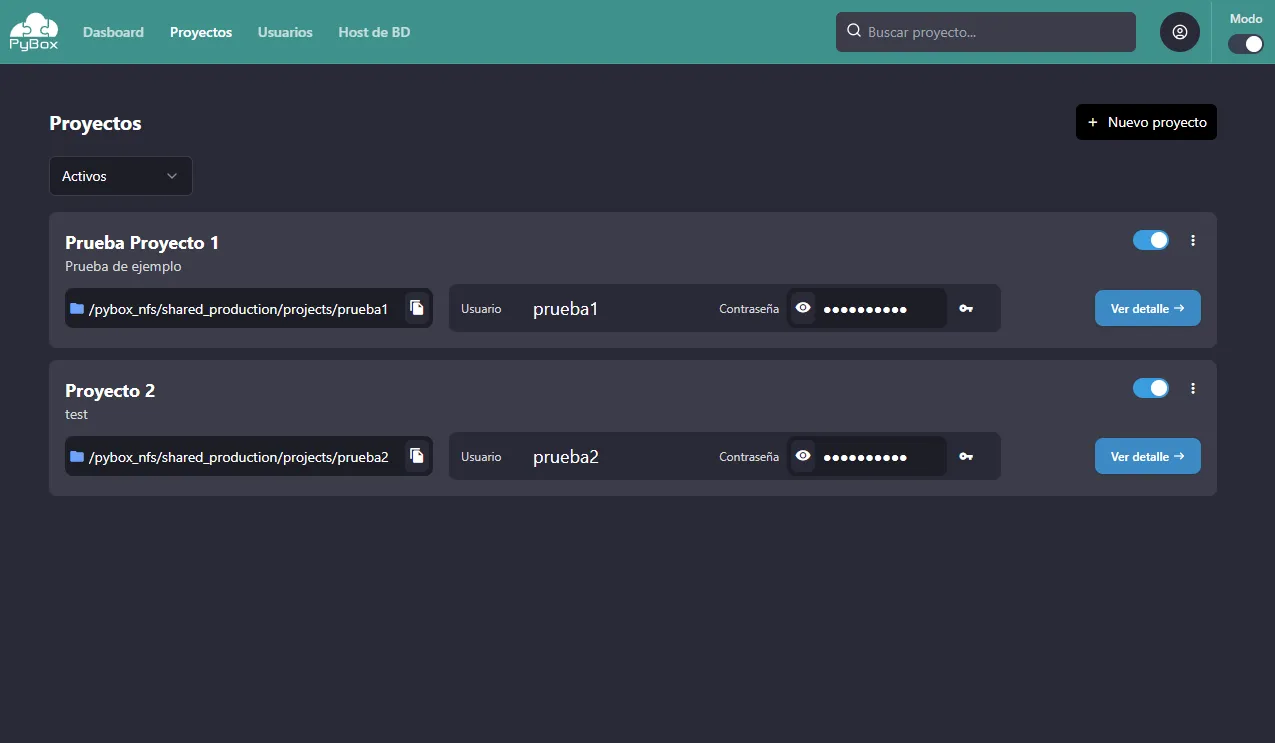Image resolution: width=1275 pixels, height=743 pixels.
Task: Expand the Activos filter dropdown
Action: 121,176
